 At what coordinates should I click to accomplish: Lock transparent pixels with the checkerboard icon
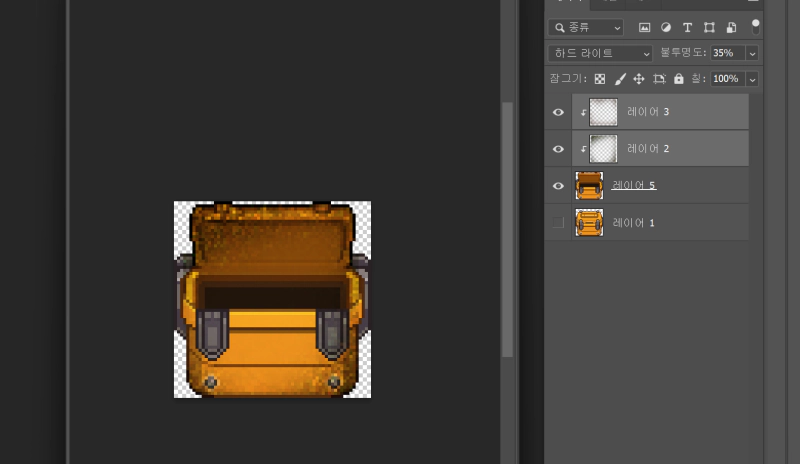[600, 79]
